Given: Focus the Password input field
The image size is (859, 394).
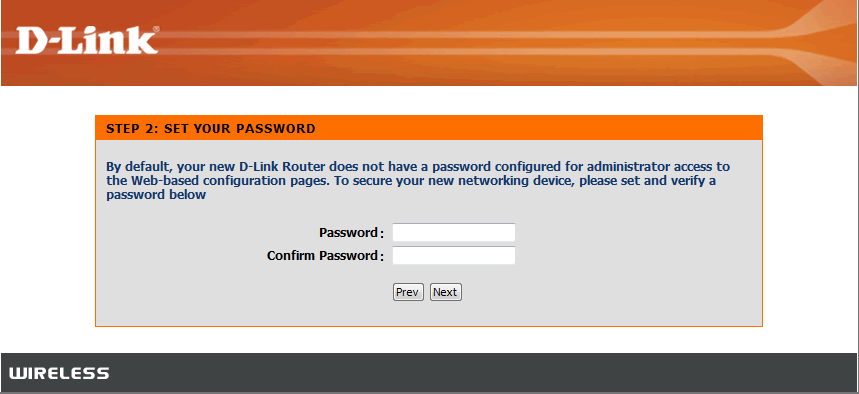Looking at the screenshot, I should 454,232.
